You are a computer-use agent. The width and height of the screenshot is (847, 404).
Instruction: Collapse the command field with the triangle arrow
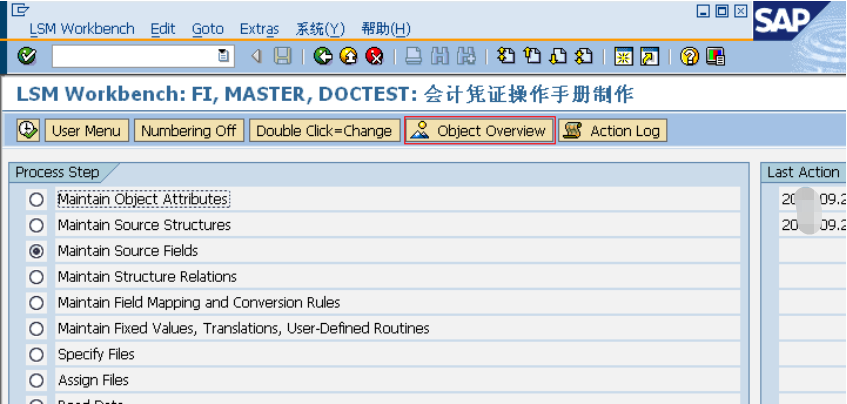click(256, 56)
